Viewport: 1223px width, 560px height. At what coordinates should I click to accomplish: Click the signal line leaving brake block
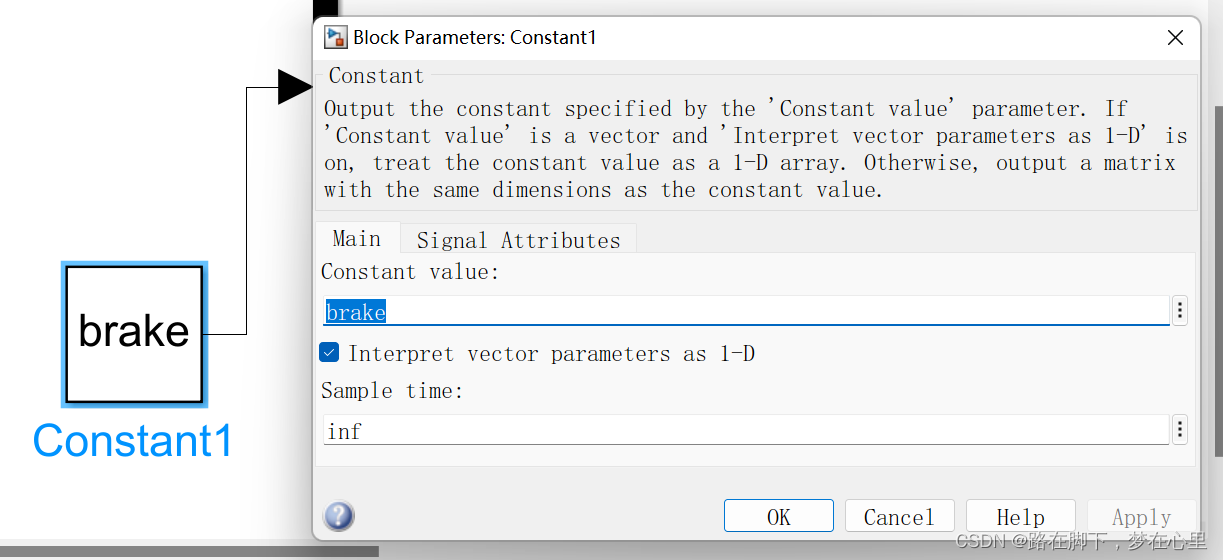click(246, 210)
